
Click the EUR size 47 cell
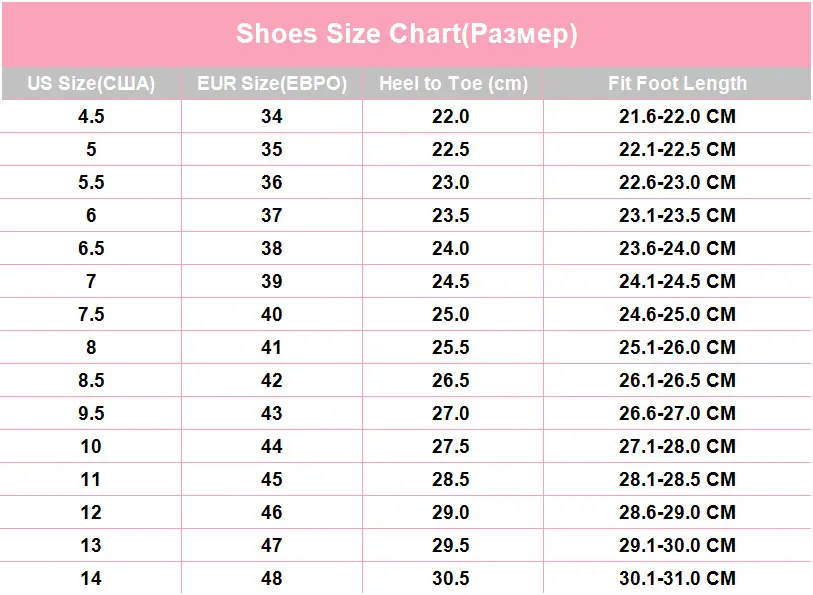pos(272,545)
